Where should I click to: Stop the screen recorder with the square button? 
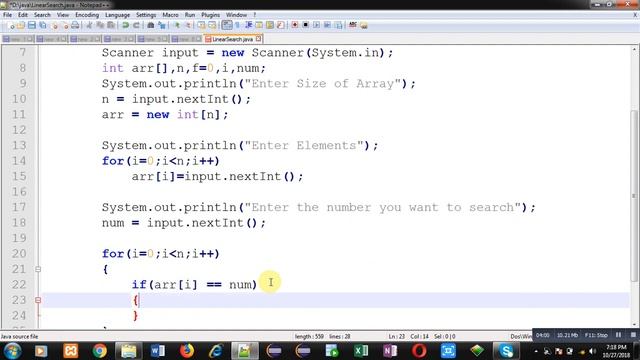633,335
